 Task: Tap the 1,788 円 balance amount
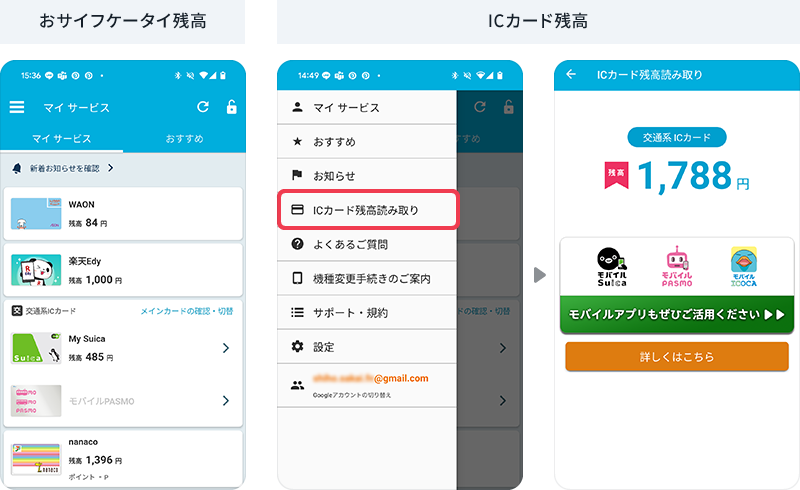pyautogui.click(x=693, y=176)
